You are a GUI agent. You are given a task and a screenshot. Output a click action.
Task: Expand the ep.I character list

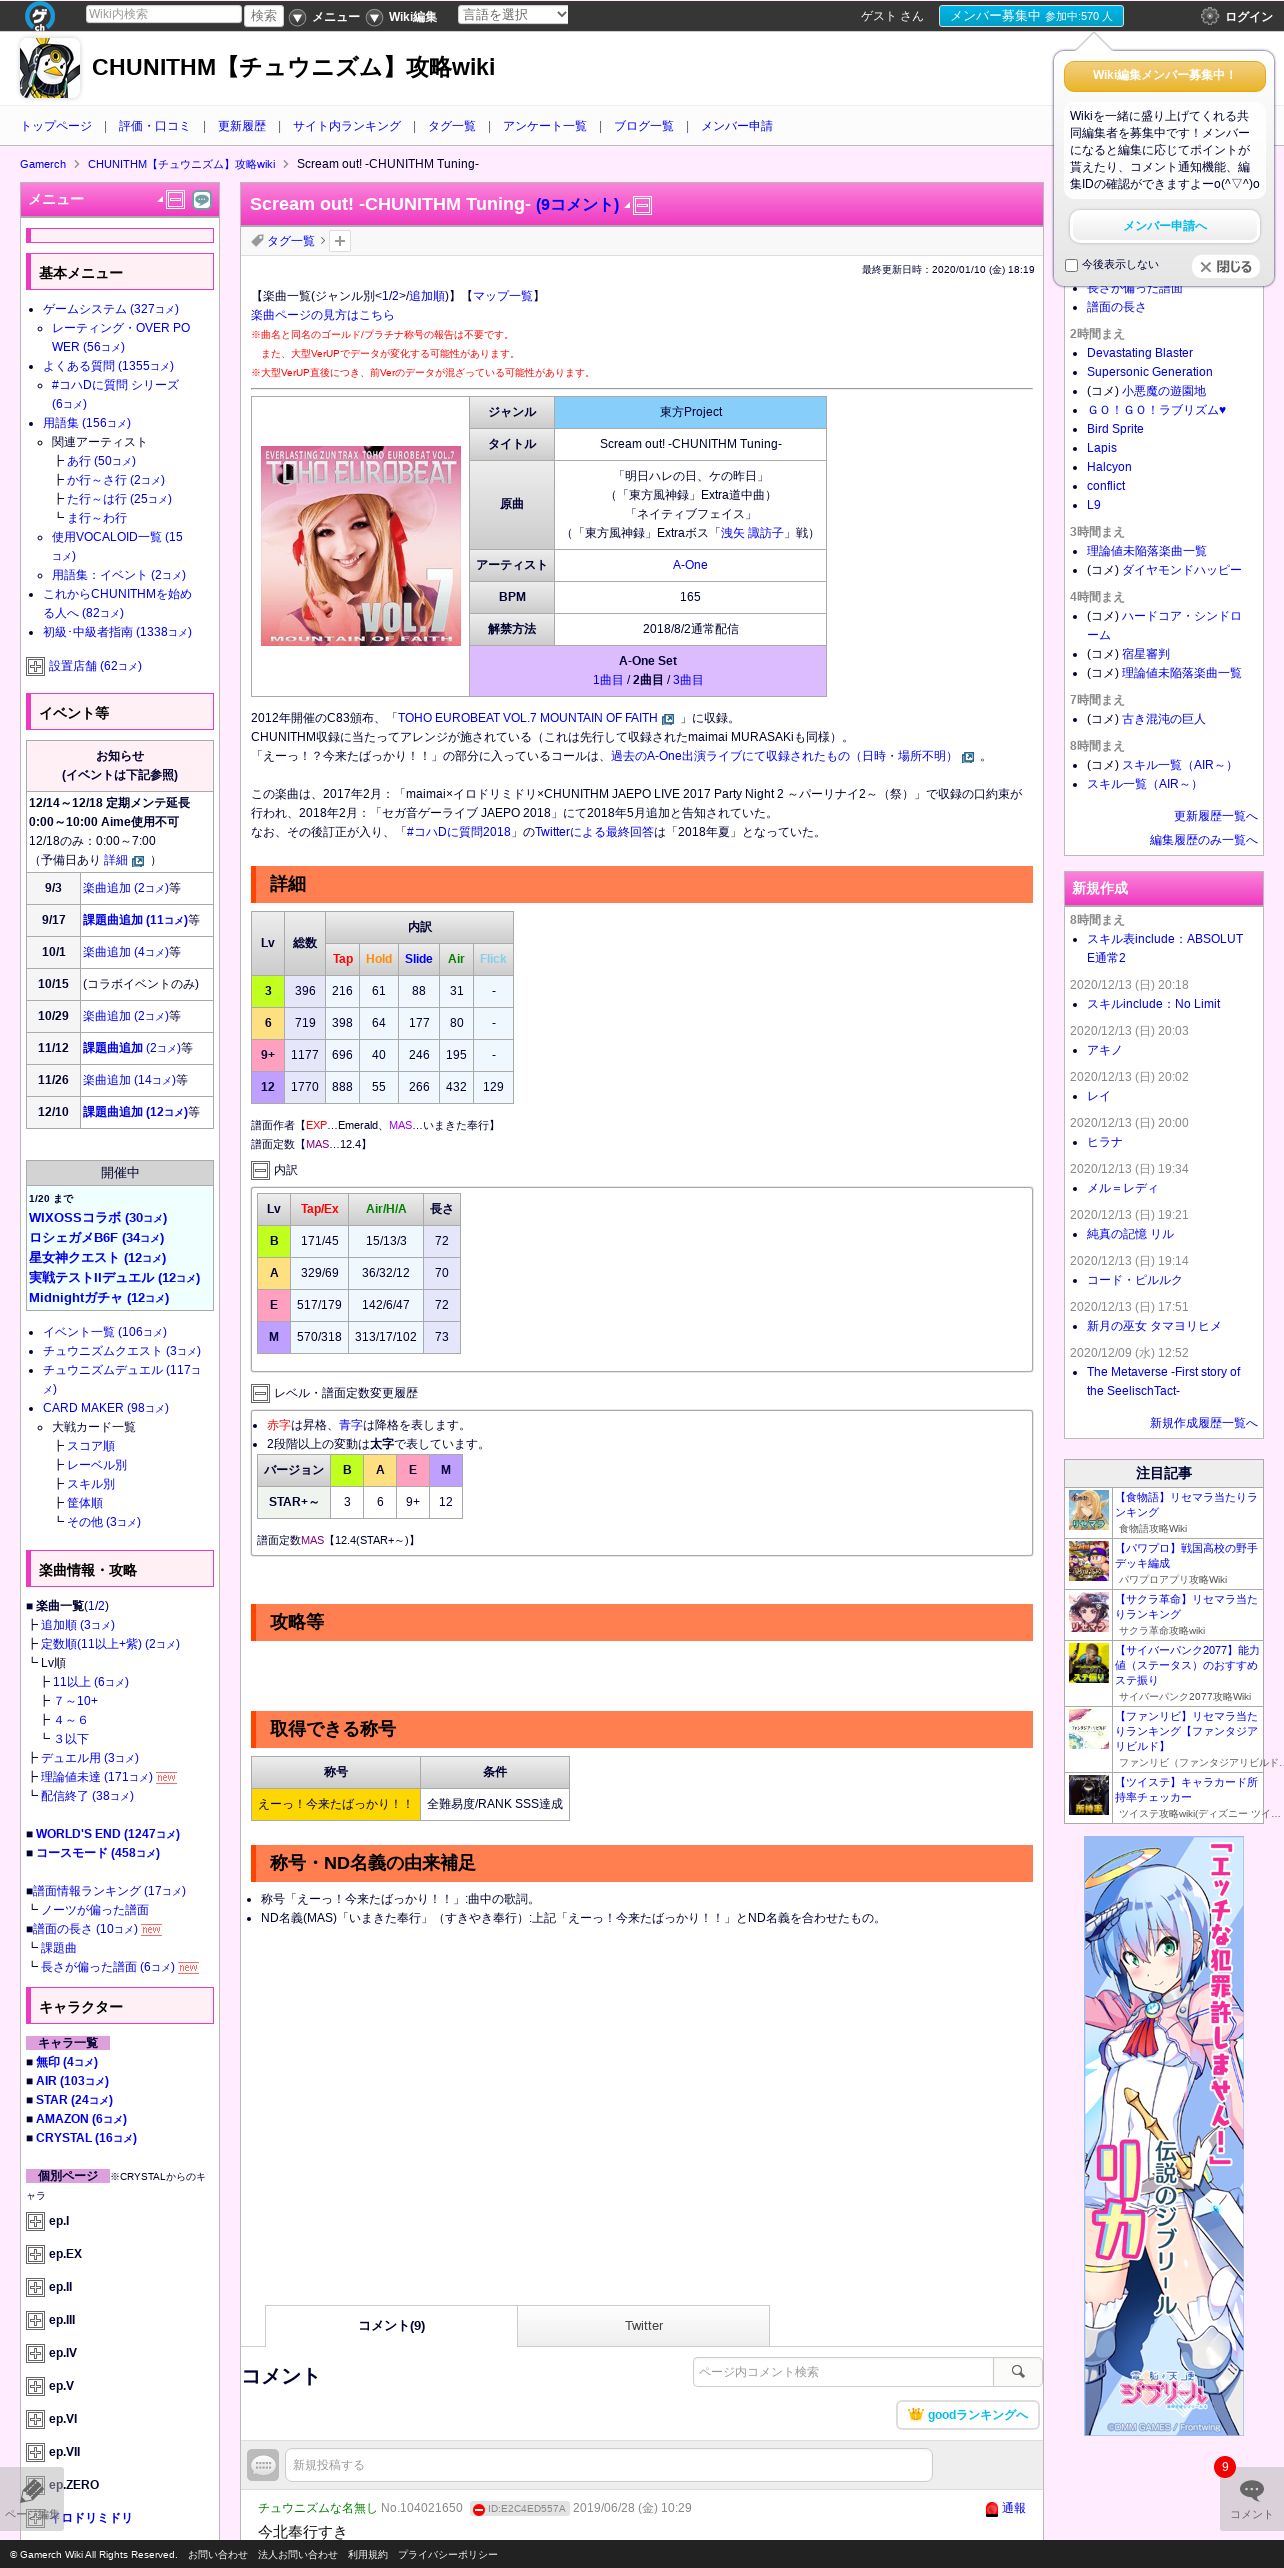click(35, 2221)
